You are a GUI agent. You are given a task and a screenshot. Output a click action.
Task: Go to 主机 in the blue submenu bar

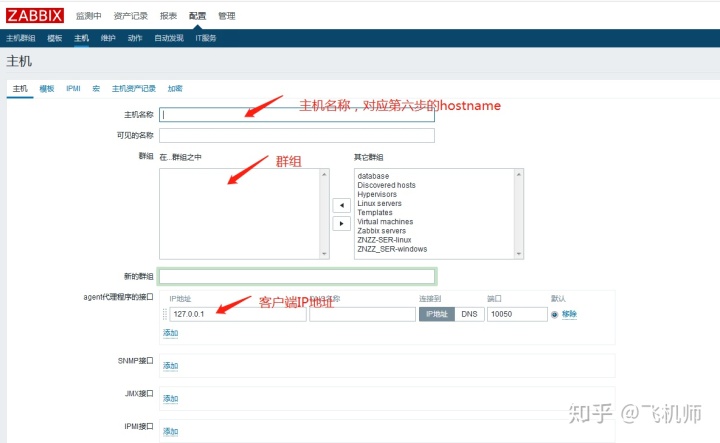[x=81, y=38]
